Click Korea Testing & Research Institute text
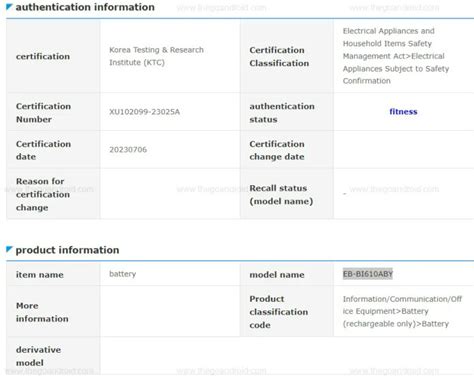 (156, 56)
